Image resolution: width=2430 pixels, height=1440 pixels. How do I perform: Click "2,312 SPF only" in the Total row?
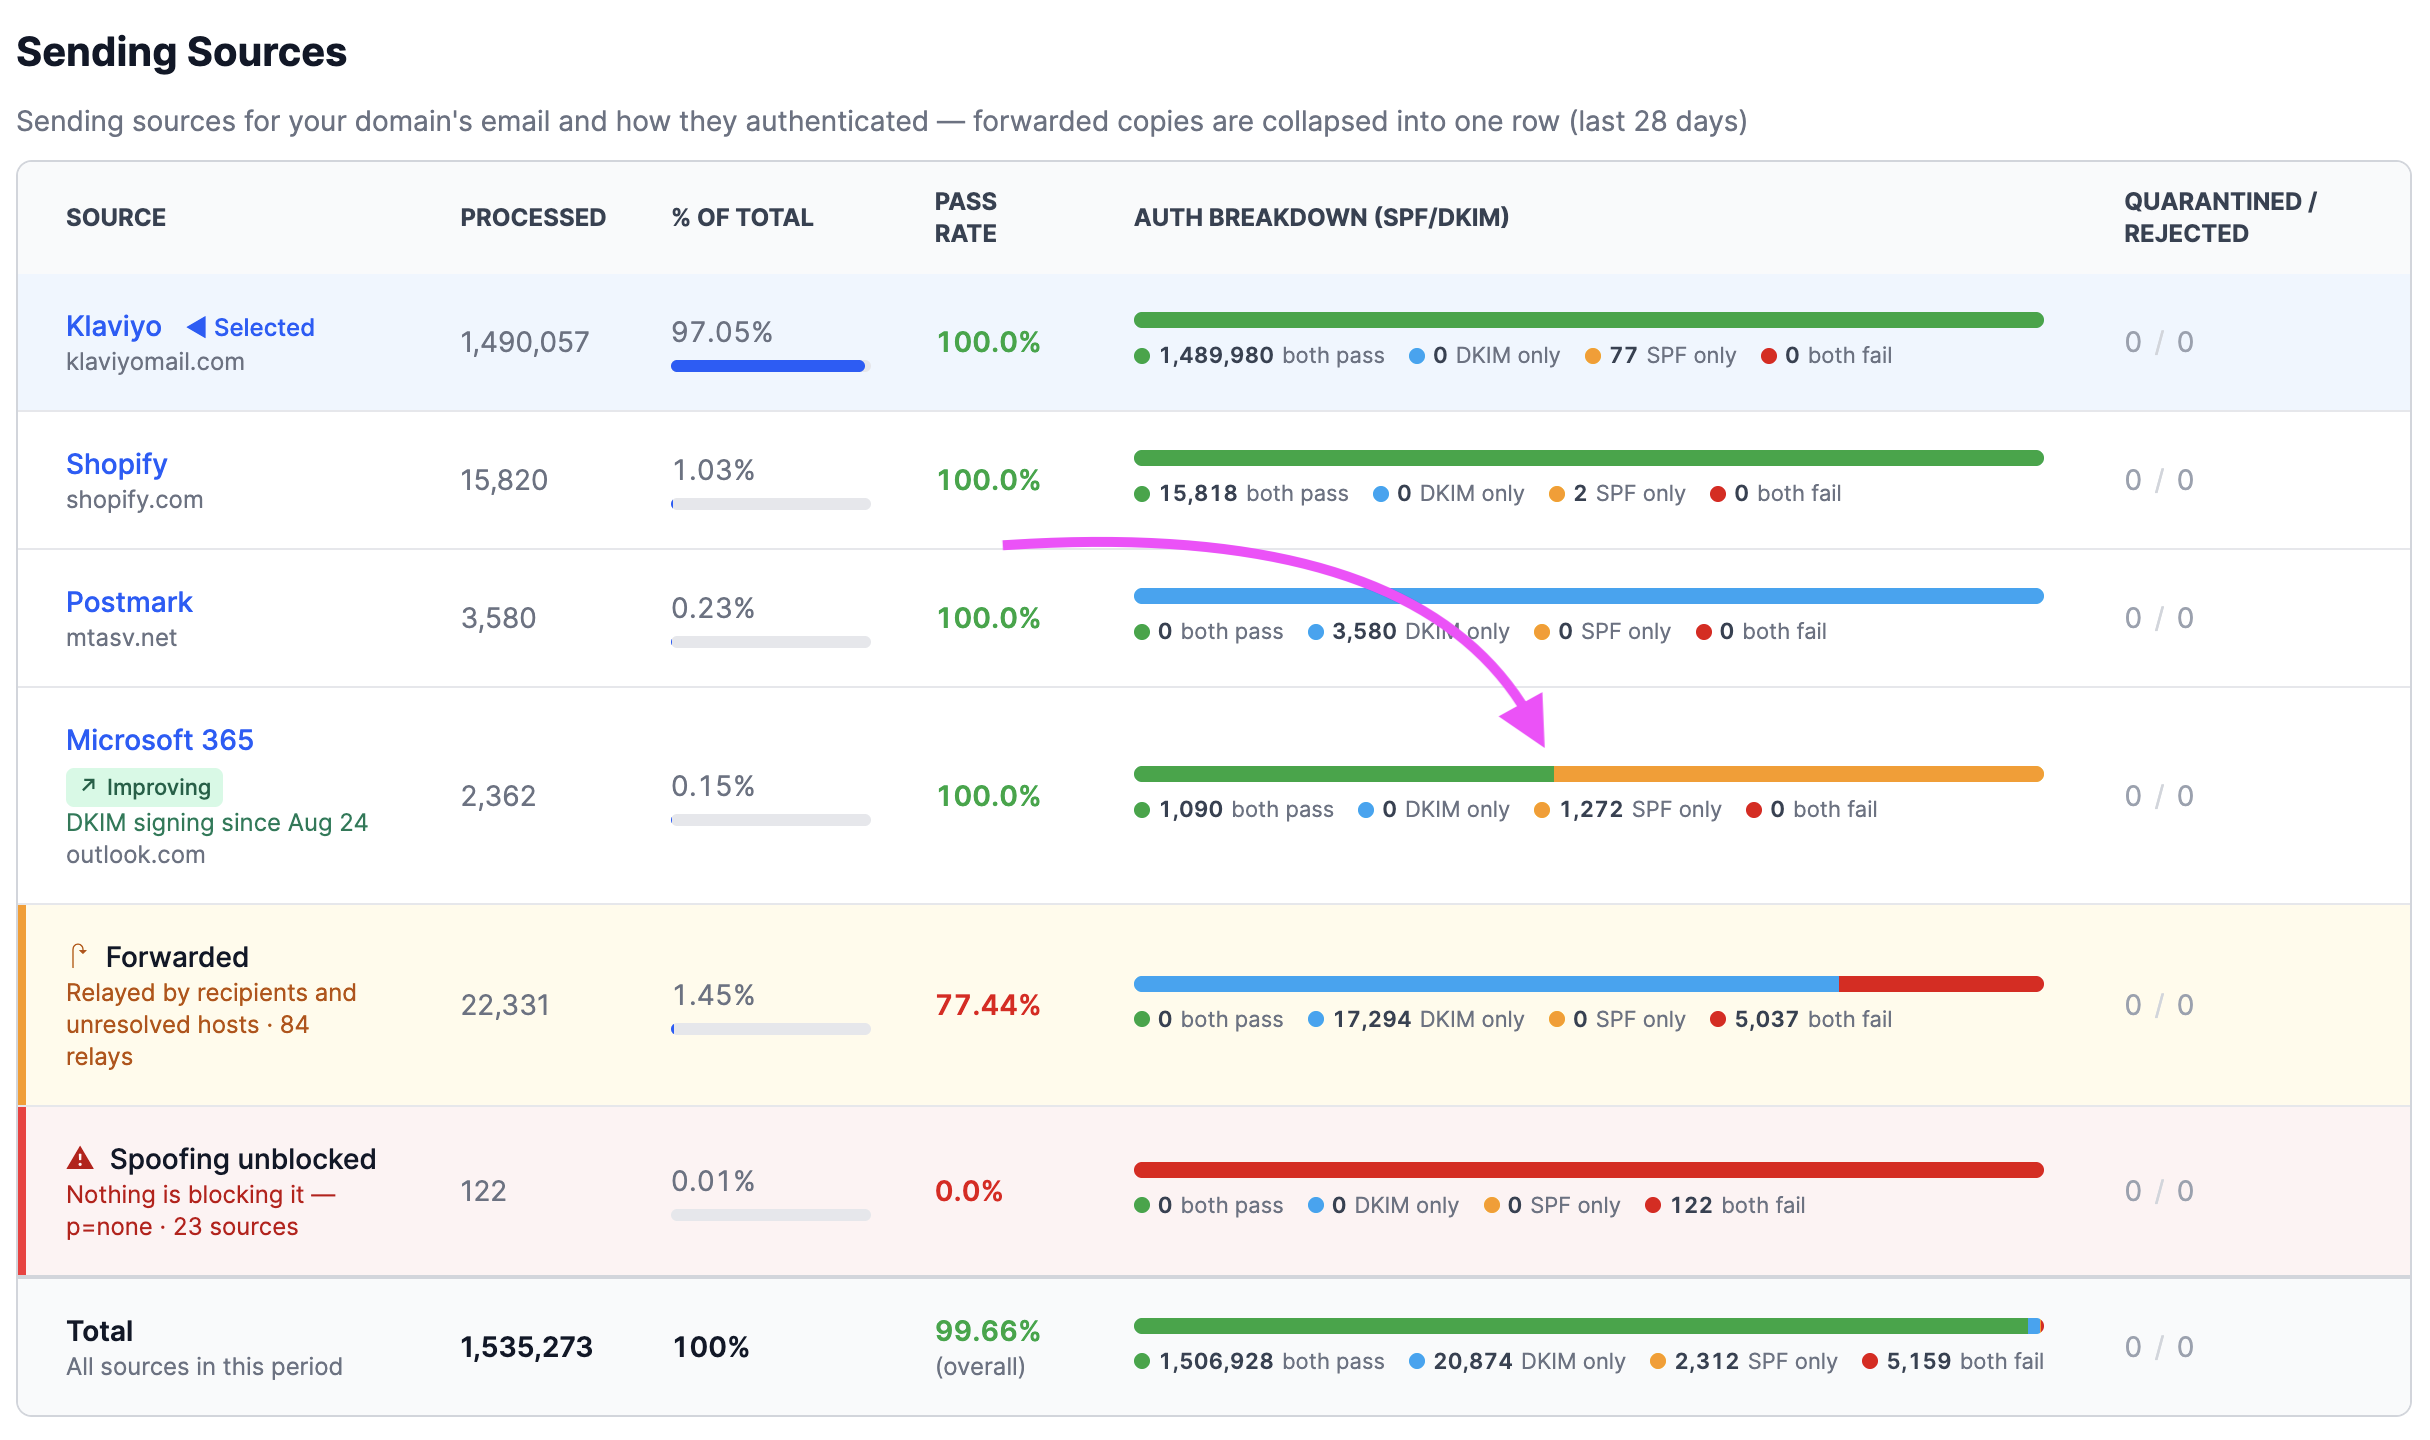tap(1744, 1361)
